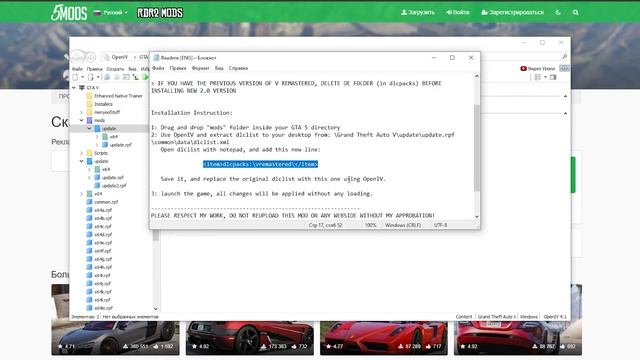Open red Ferrari Enzo thumbnail rated 4.77
This screenshot has width=640, height=360.
click(384, 338)
